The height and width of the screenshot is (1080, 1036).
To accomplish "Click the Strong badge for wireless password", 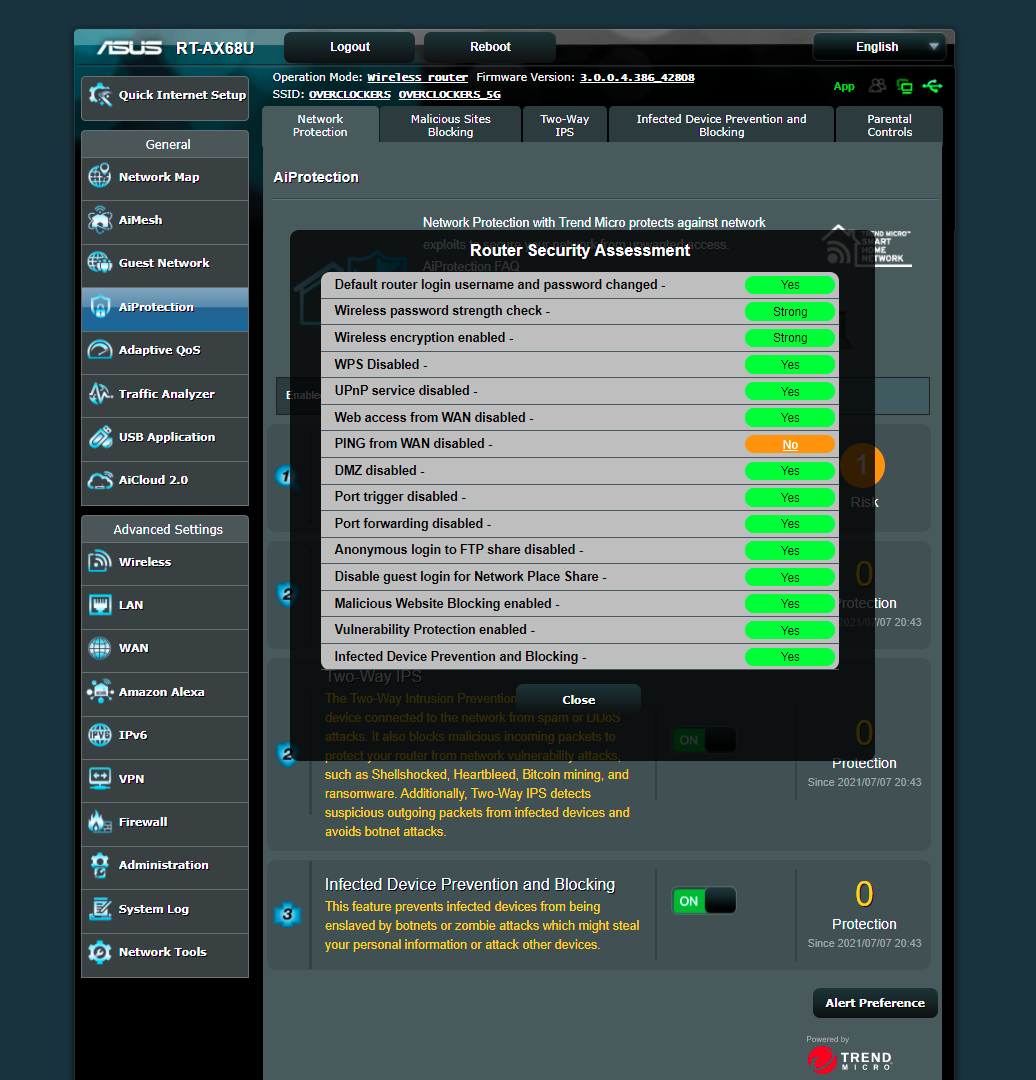I will pos(790,311).
